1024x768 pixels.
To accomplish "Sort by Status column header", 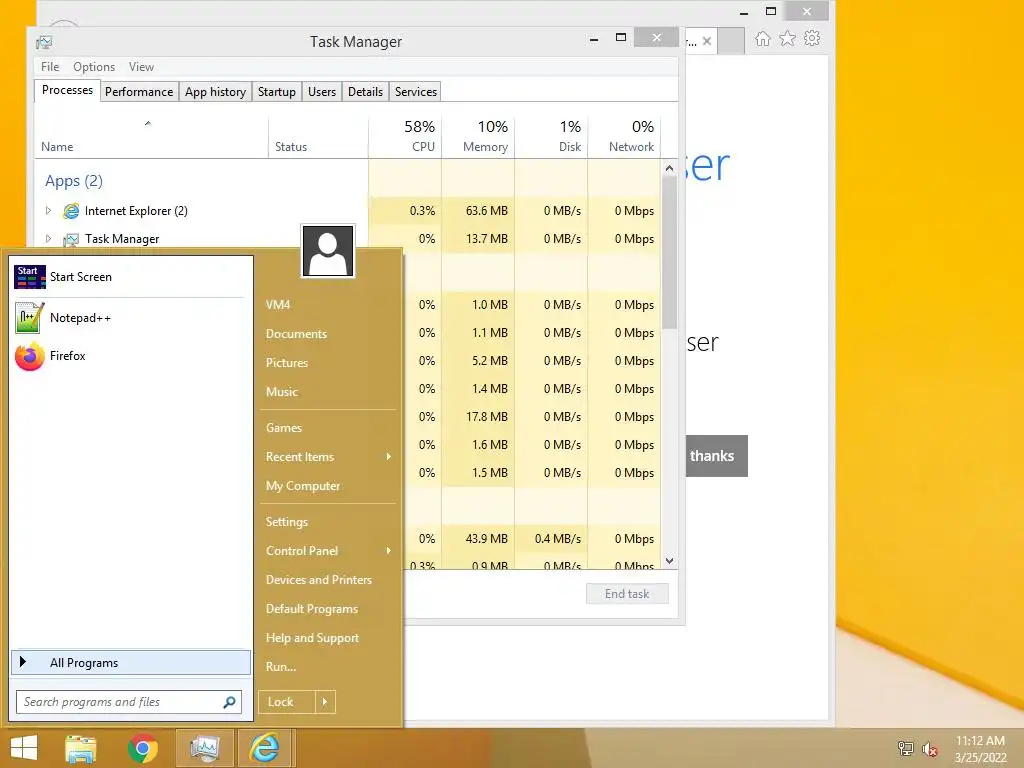I will point(318,137).
